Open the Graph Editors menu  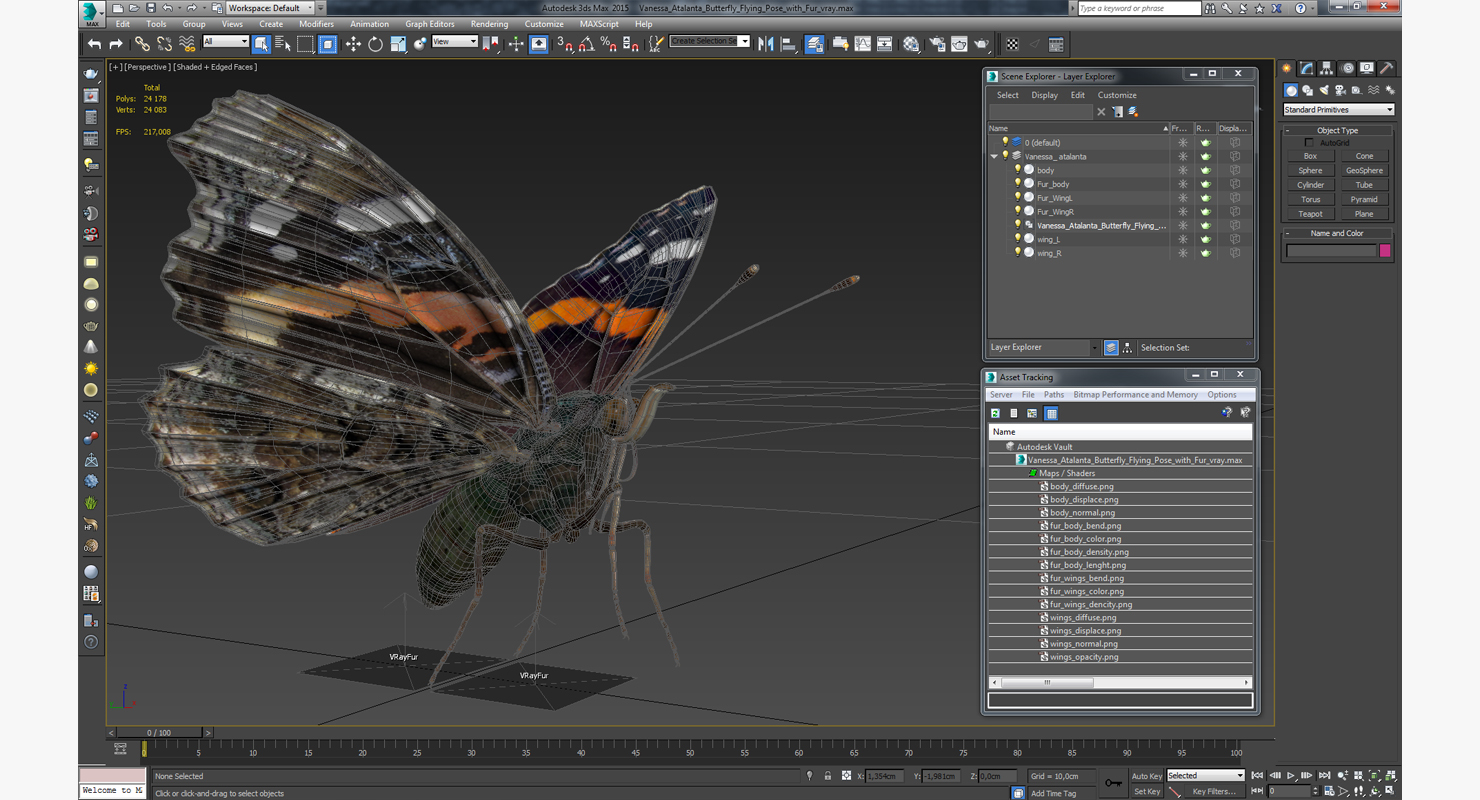pyautogui.click(x=430, y=24)
